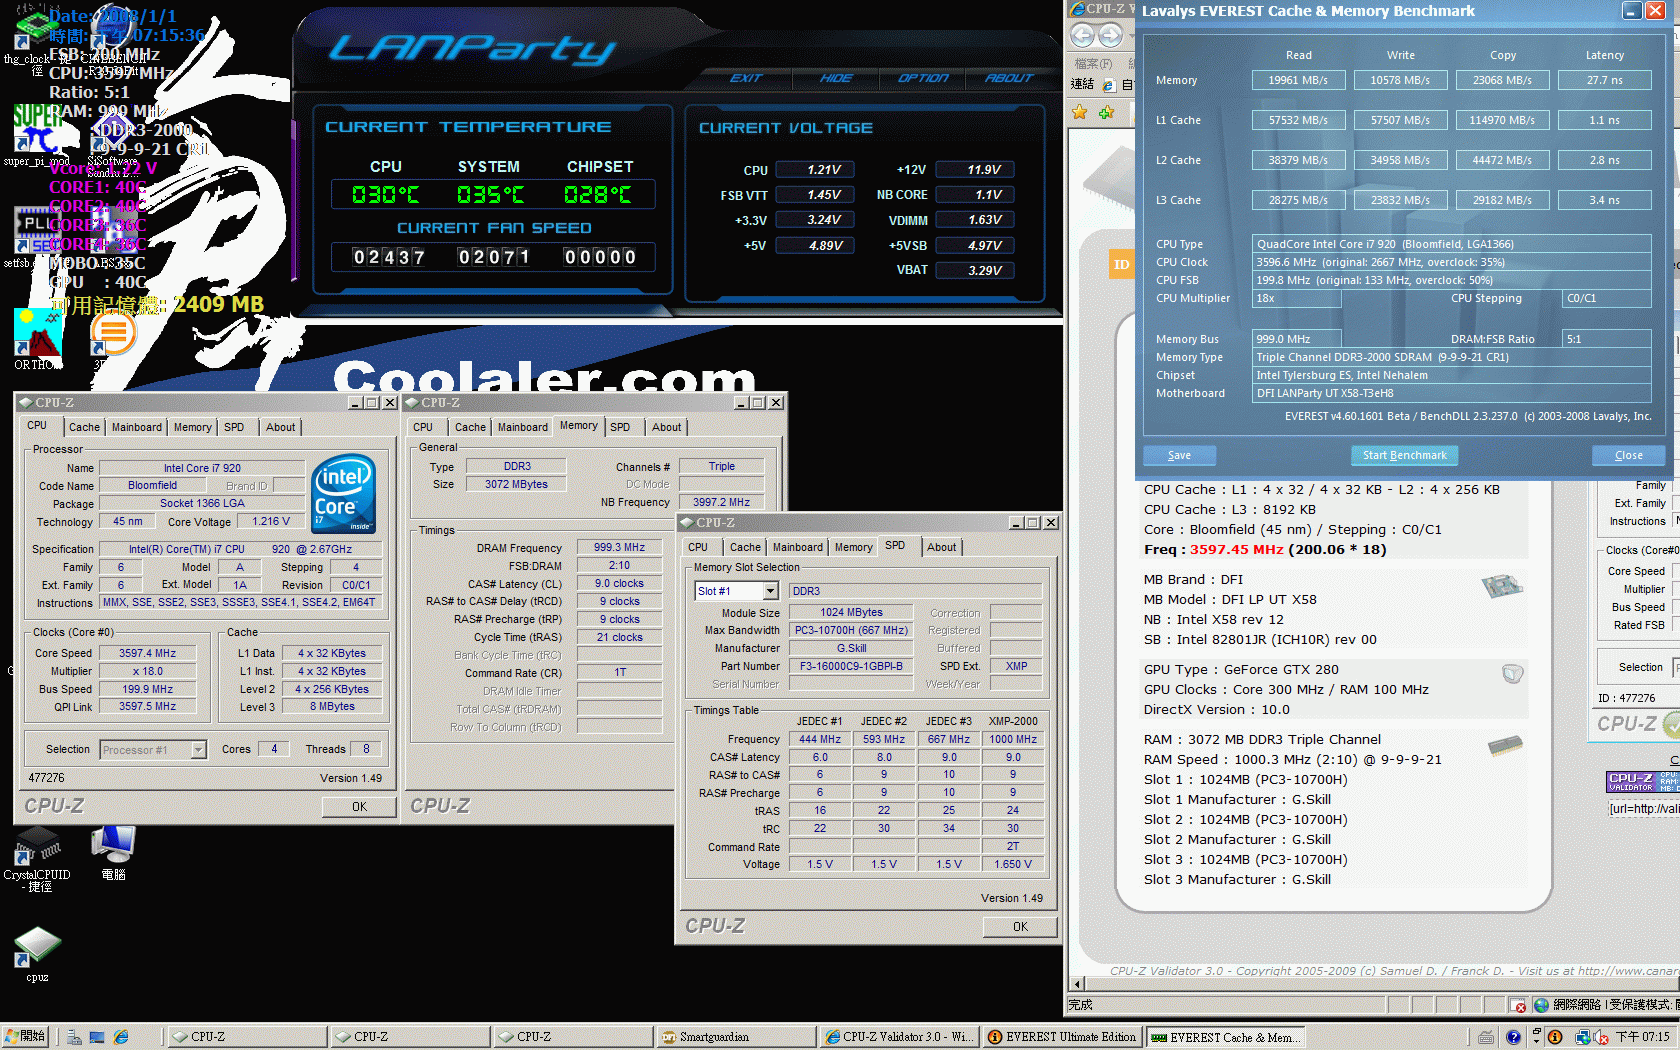Image resolution: width=1680 pixels, height=1050 pixels.
Task: Open the CrystalCPUID desktop shortcut
Action: (x=37, y=859)
